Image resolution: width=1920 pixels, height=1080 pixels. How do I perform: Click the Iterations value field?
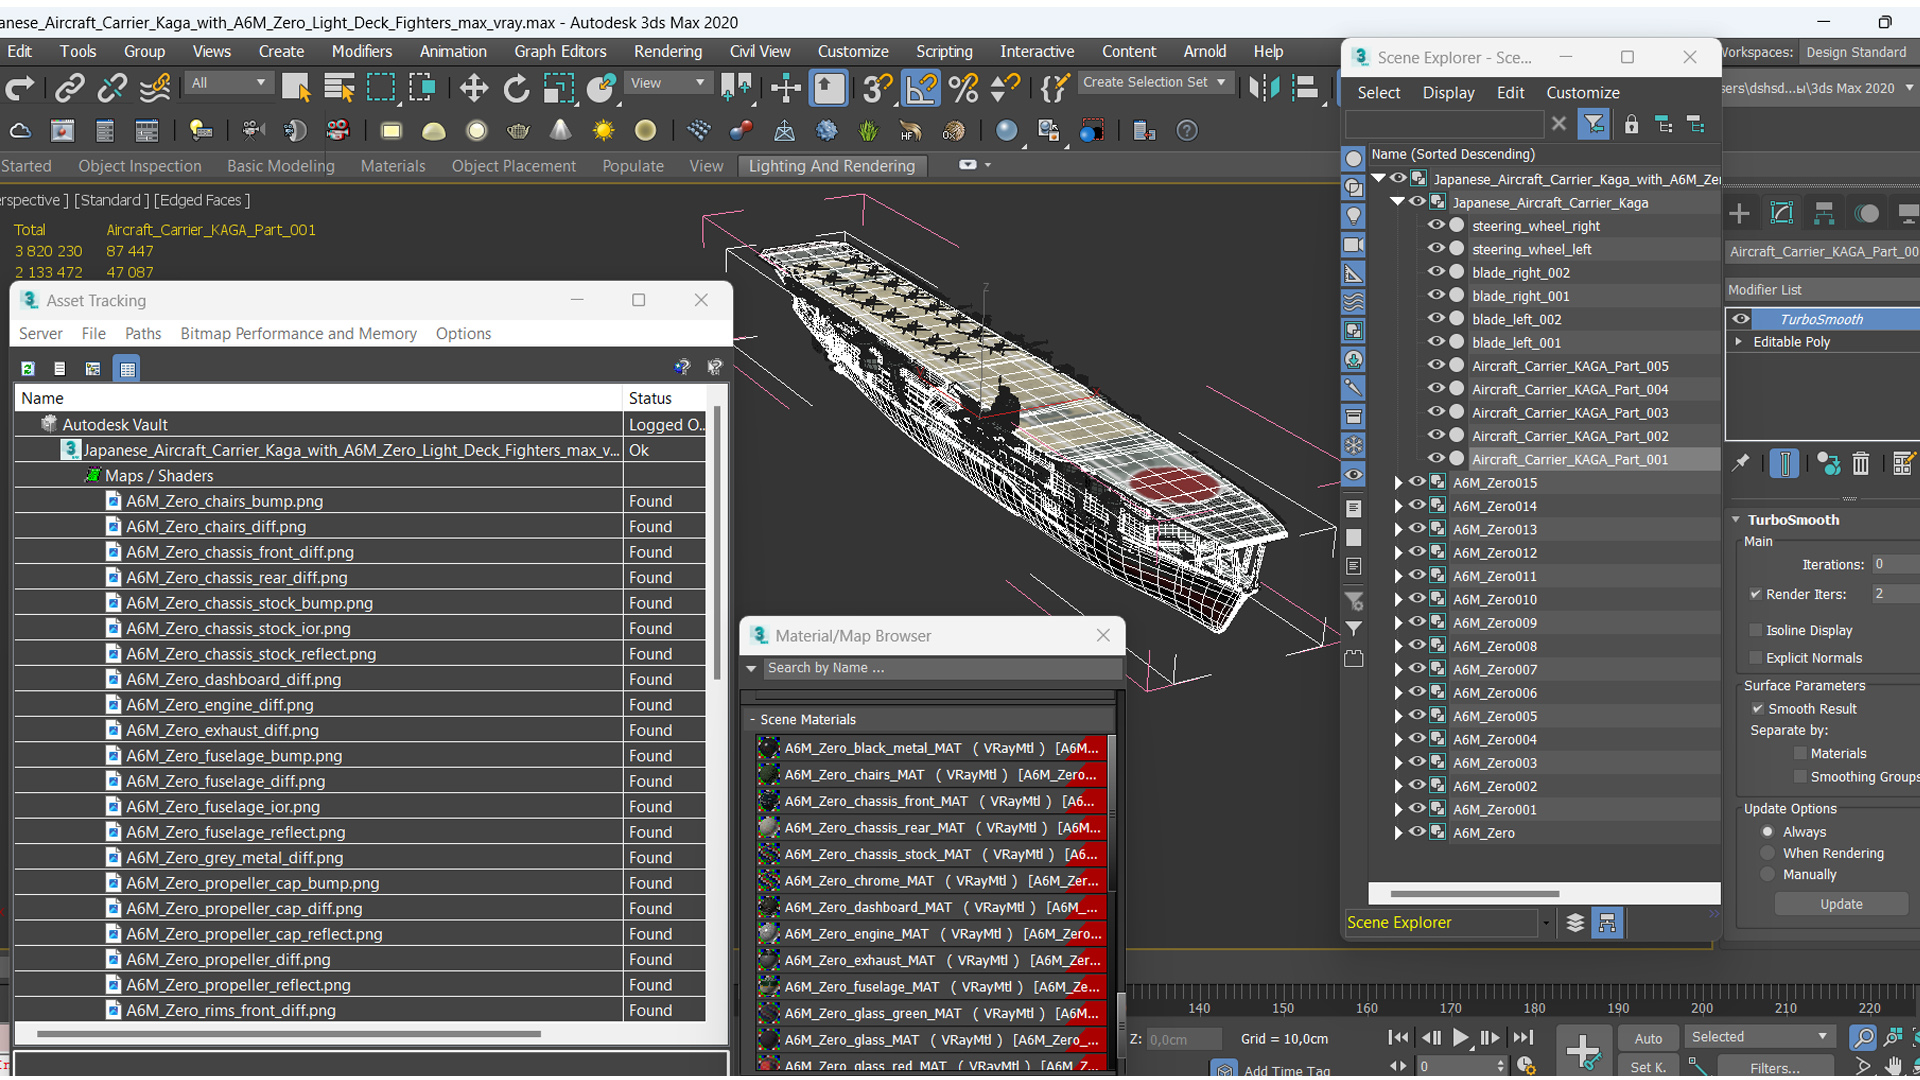coord(1895,564)
